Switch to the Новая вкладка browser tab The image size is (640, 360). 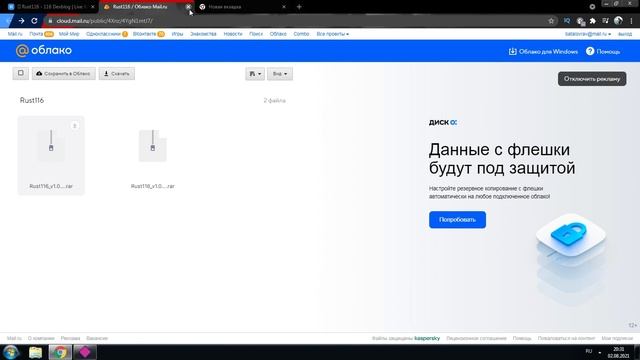241,7
